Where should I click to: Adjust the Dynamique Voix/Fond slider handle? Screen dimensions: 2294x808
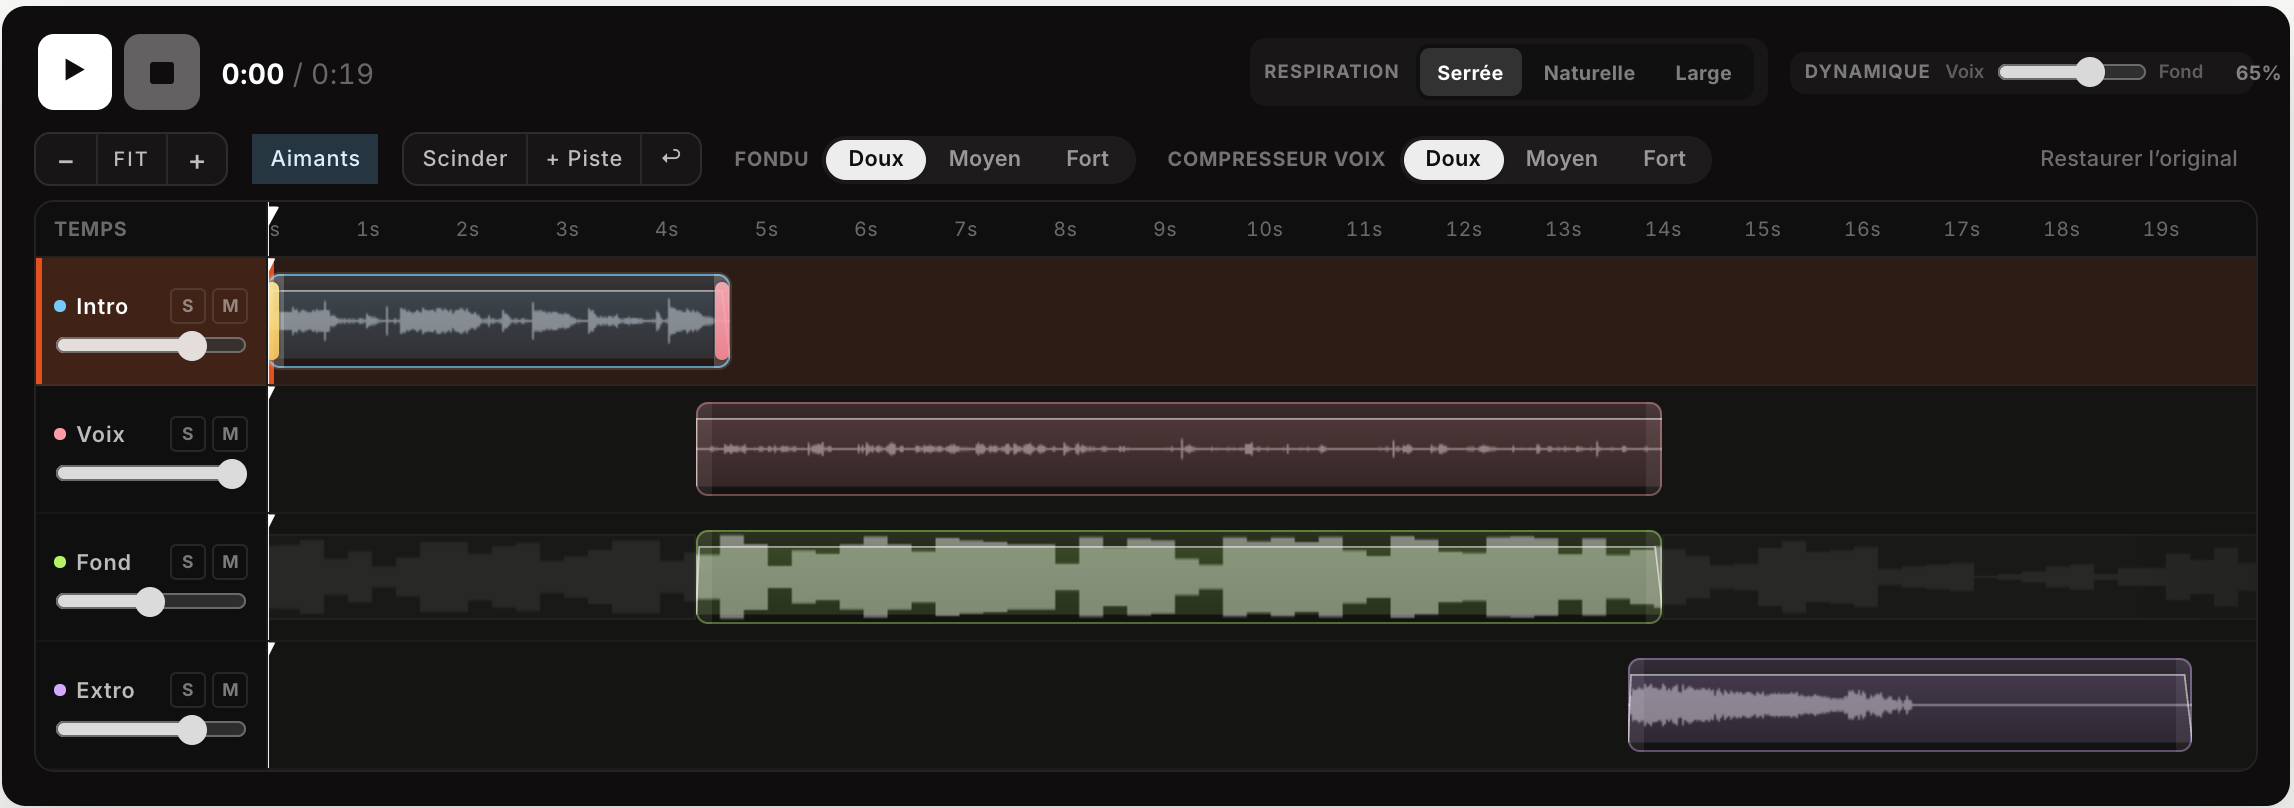2090,72
